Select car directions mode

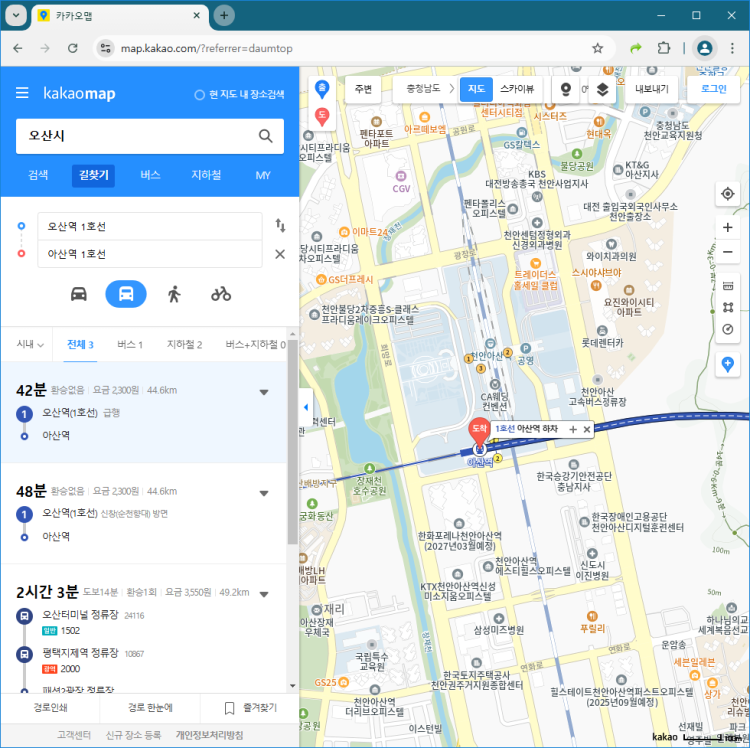point(79,294)
